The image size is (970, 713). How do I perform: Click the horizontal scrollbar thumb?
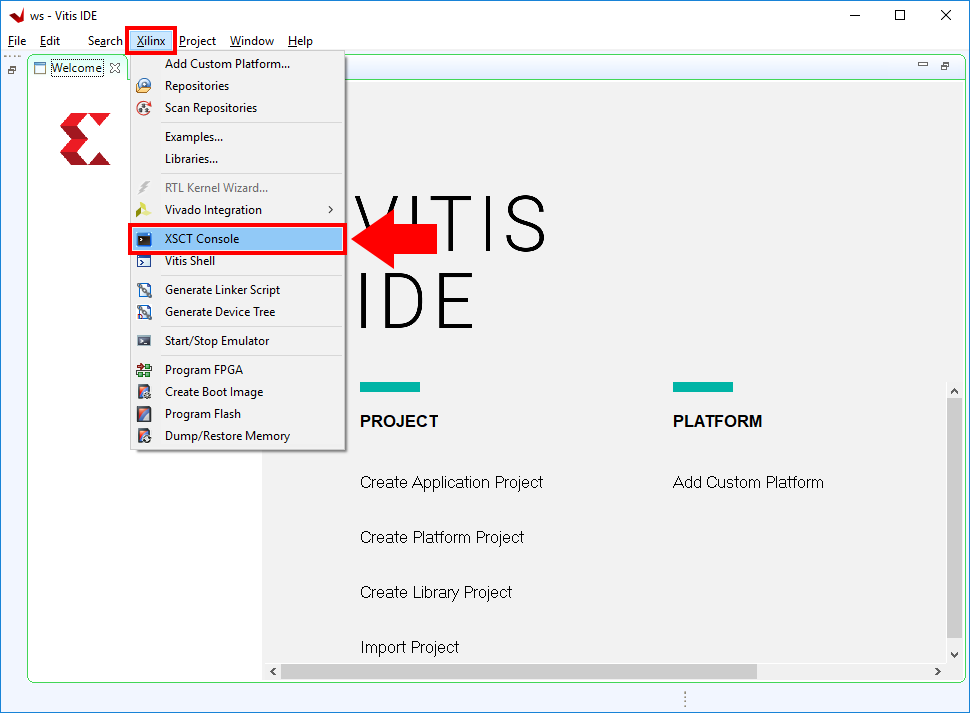click(x=518, y=672)
